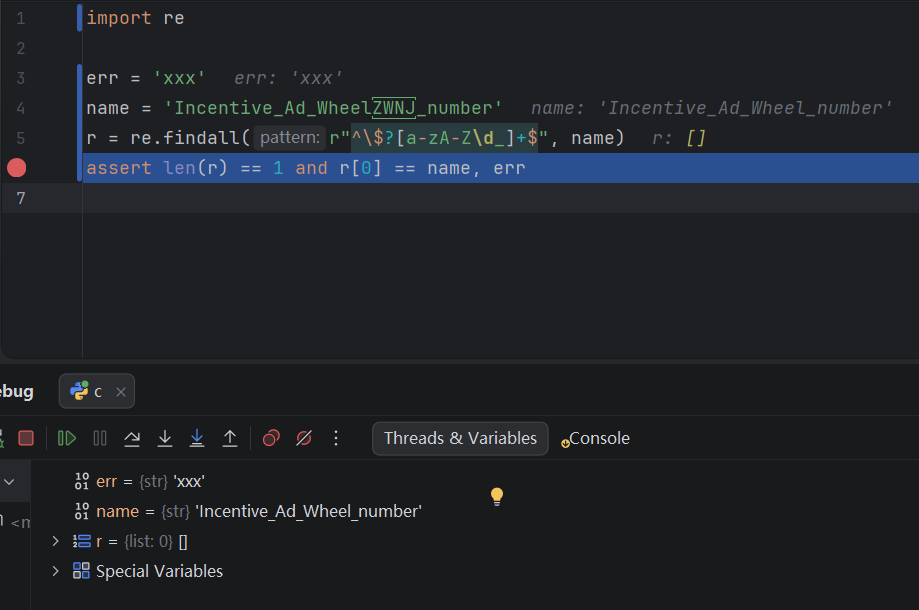Select the 'c' debug session tab
This screenshot has width=919, height=610.
pyautogui.click(x=97, y=391)
